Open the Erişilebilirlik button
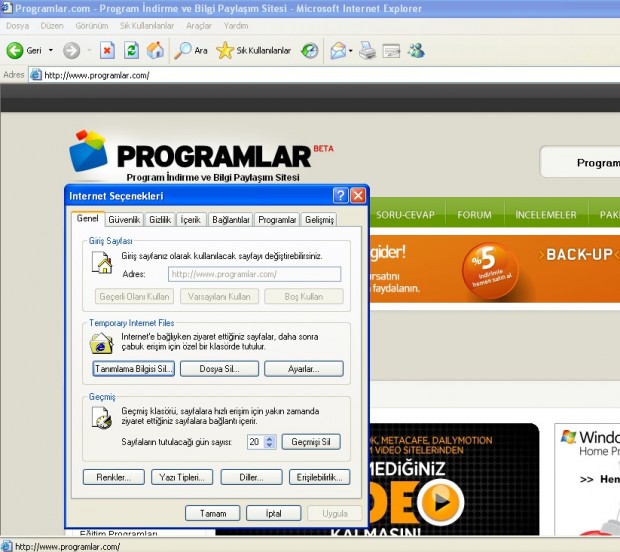620x552 pixels. (319, 477)
